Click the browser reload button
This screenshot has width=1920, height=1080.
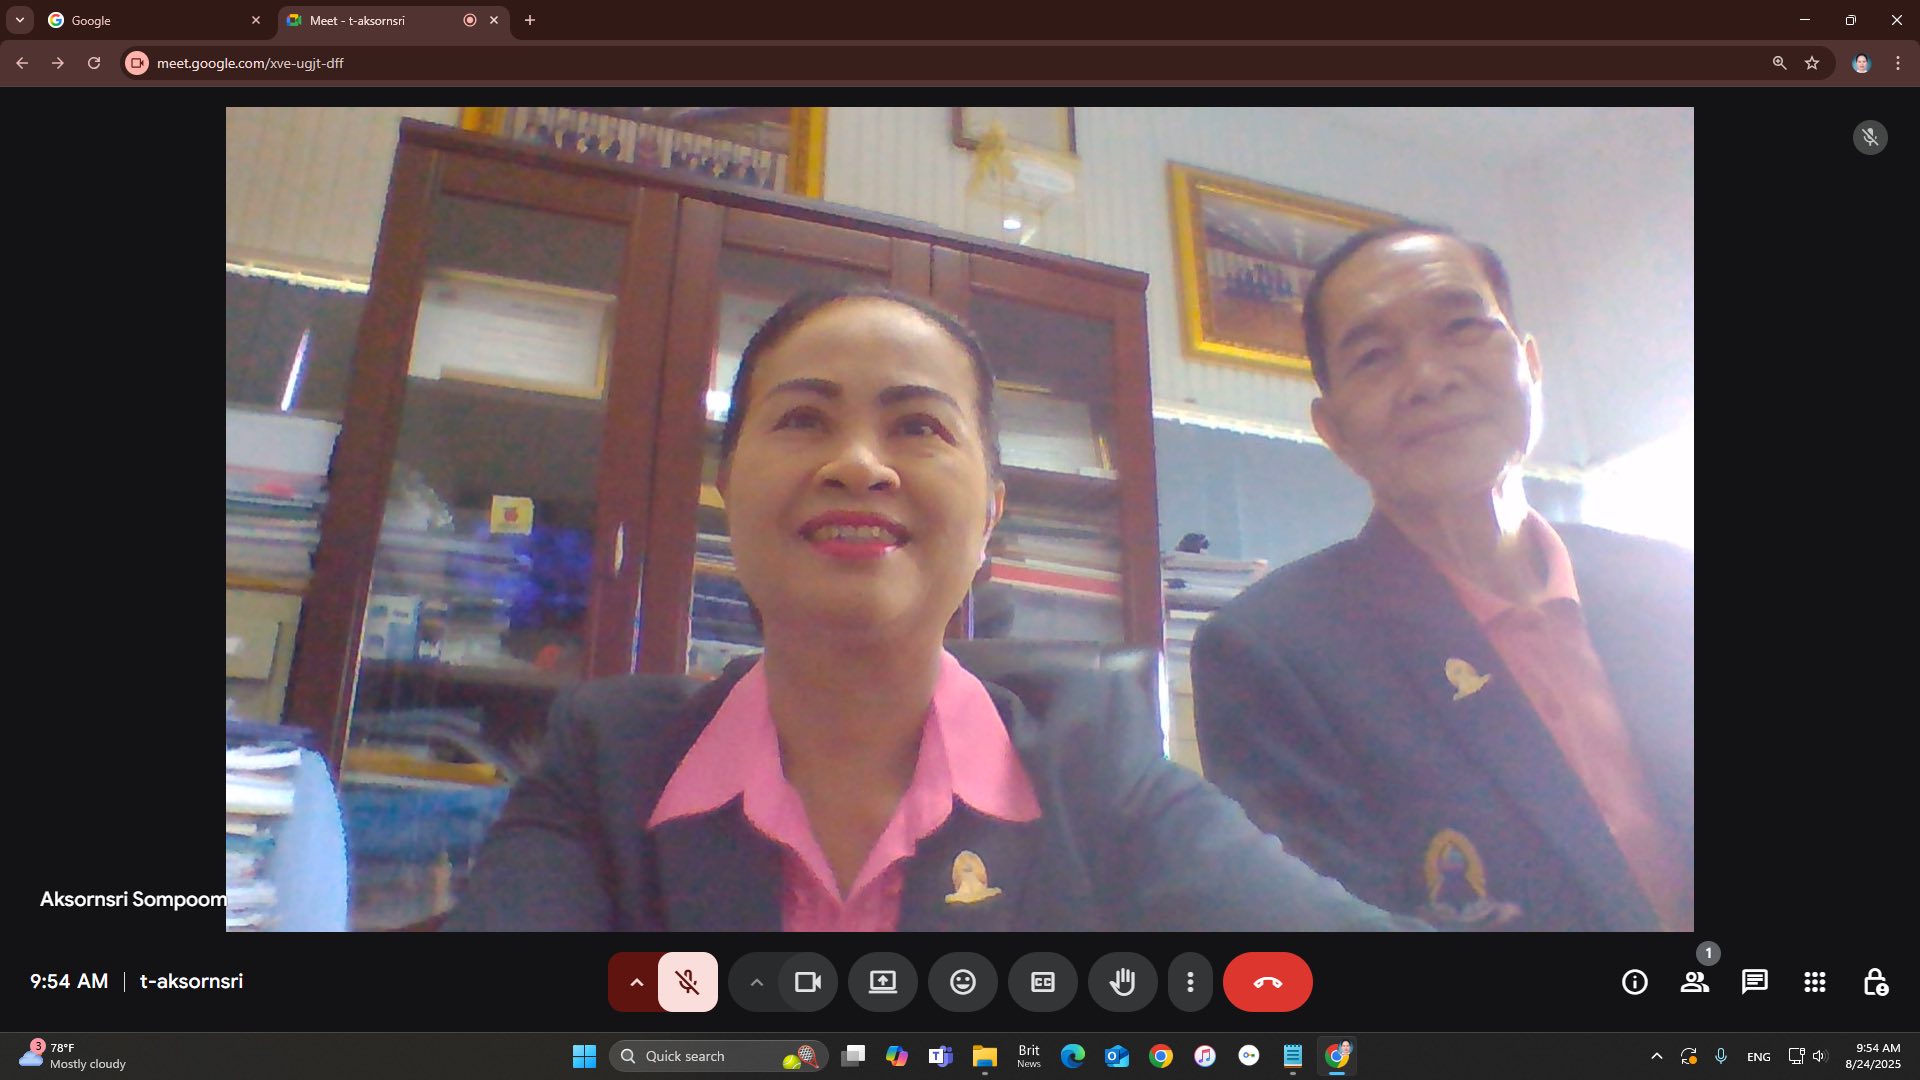94,63
